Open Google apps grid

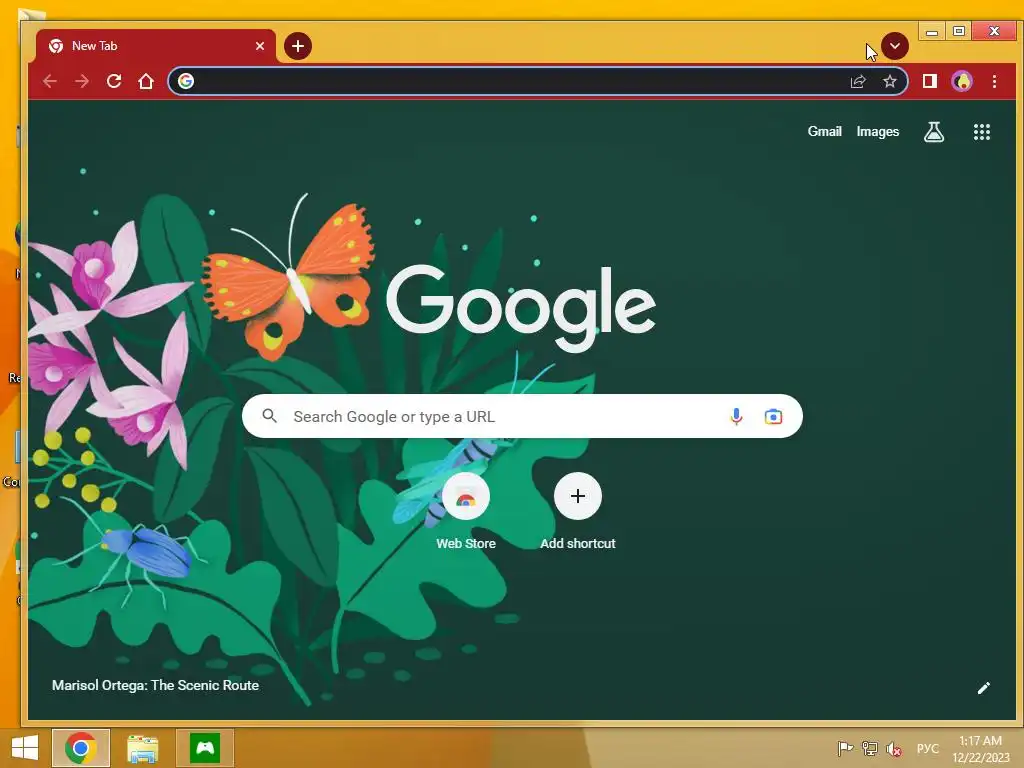[982, 132]
